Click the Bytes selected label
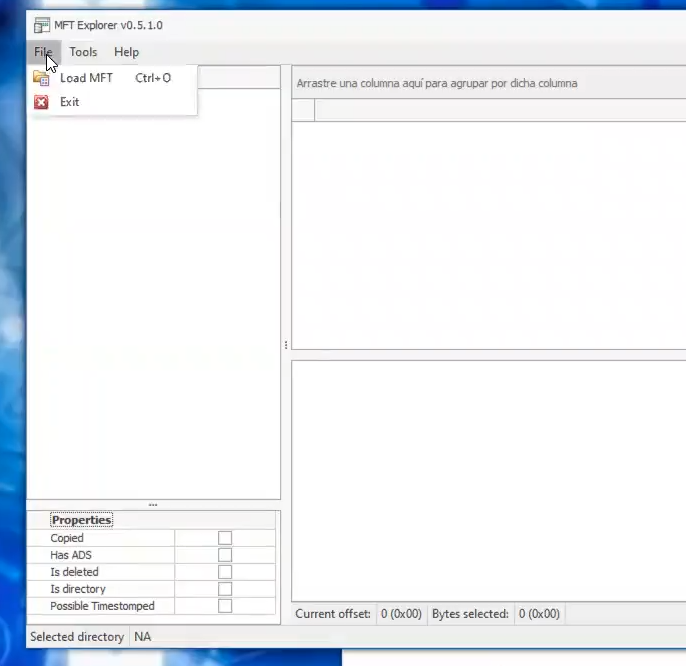The height and width of the screenshot is (666, 686). click(470, 614)
